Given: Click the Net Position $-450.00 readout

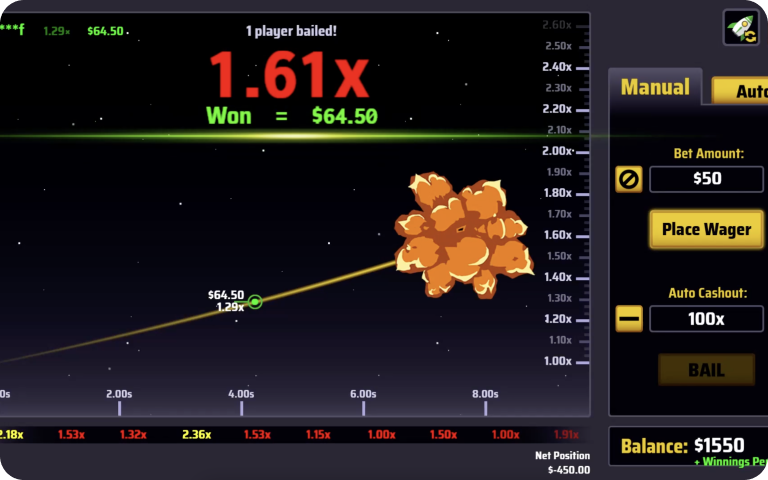Looking at the screenshot, I should pos(562,462).
